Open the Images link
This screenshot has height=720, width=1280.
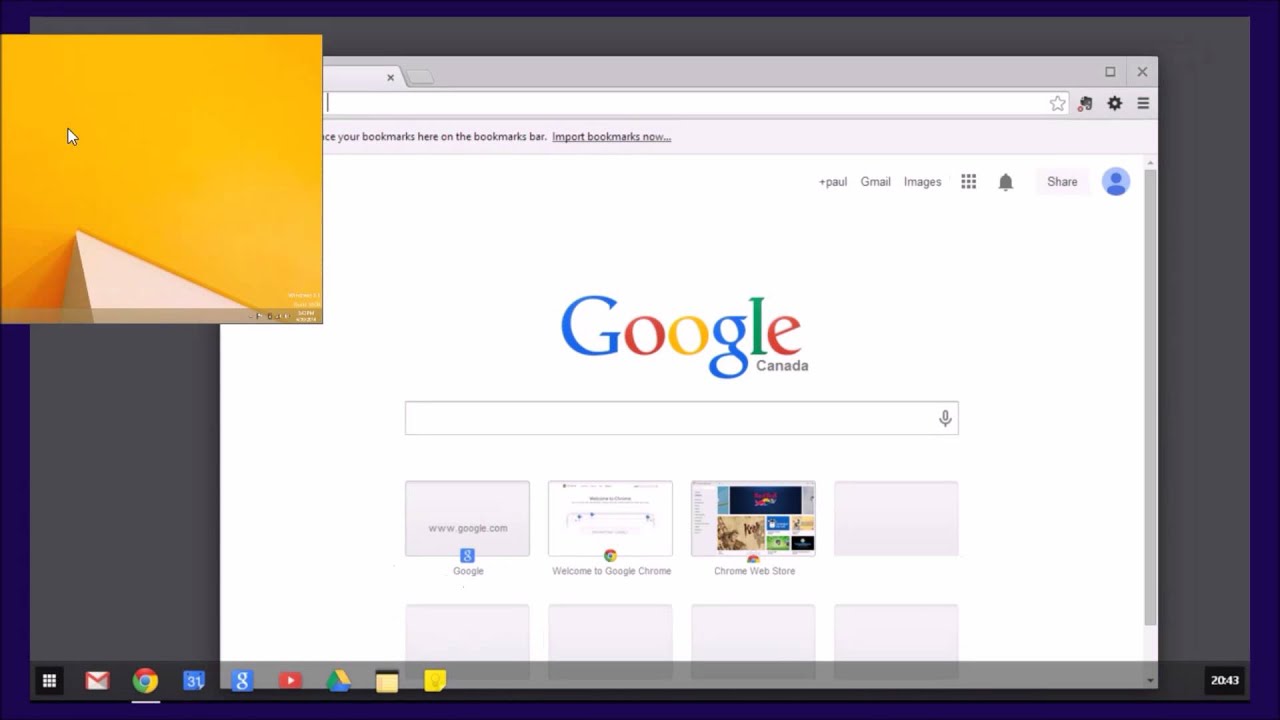922,182
